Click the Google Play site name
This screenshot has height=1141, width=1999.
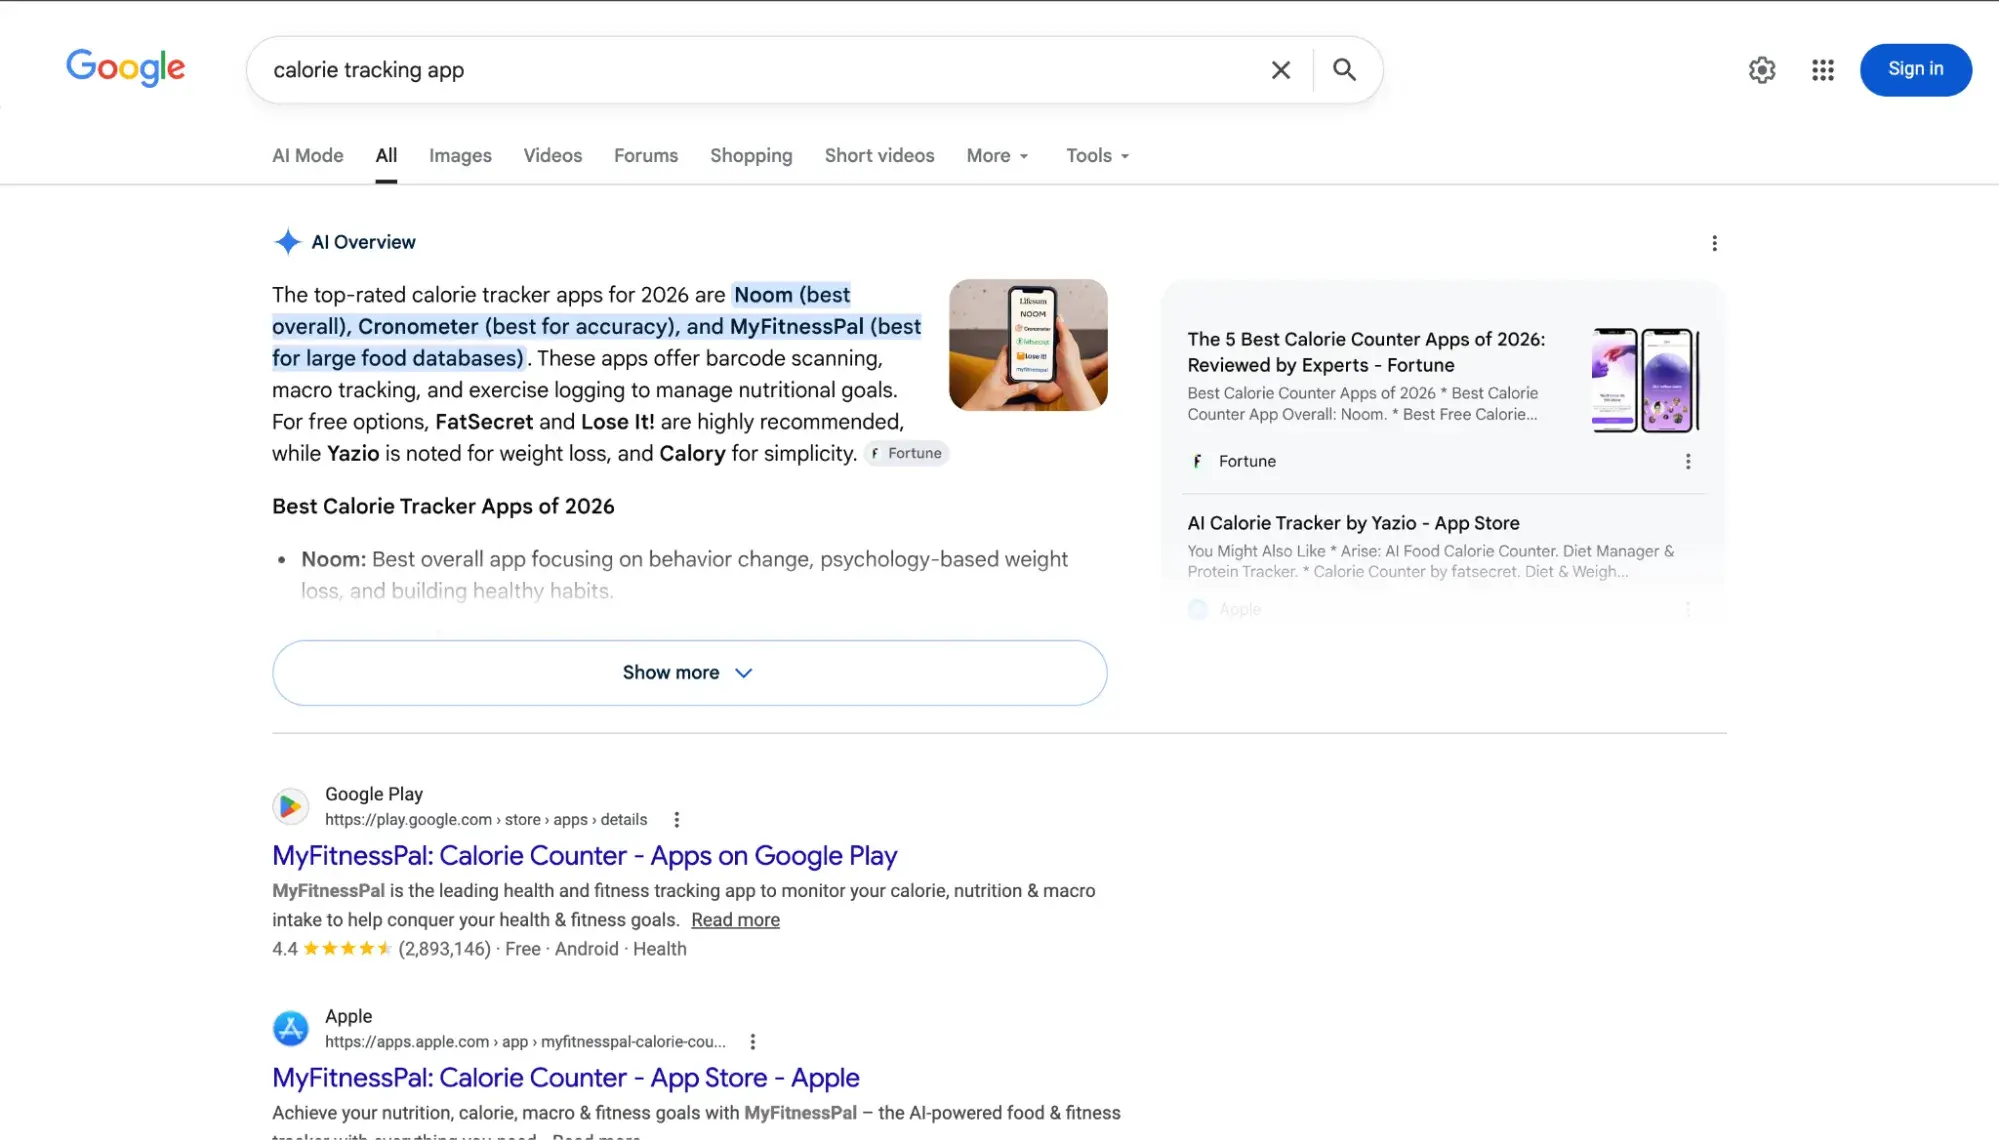click(374, 794)
